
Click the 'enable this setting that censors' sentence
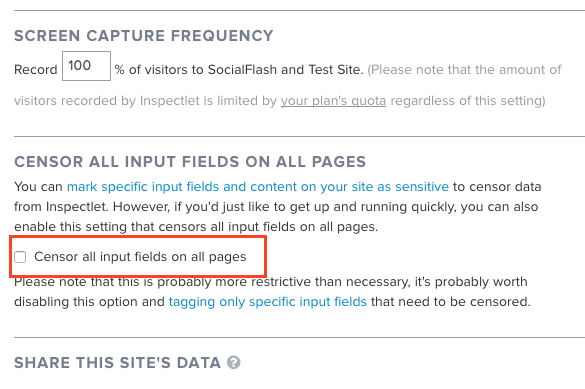click(x=196, y=227)
